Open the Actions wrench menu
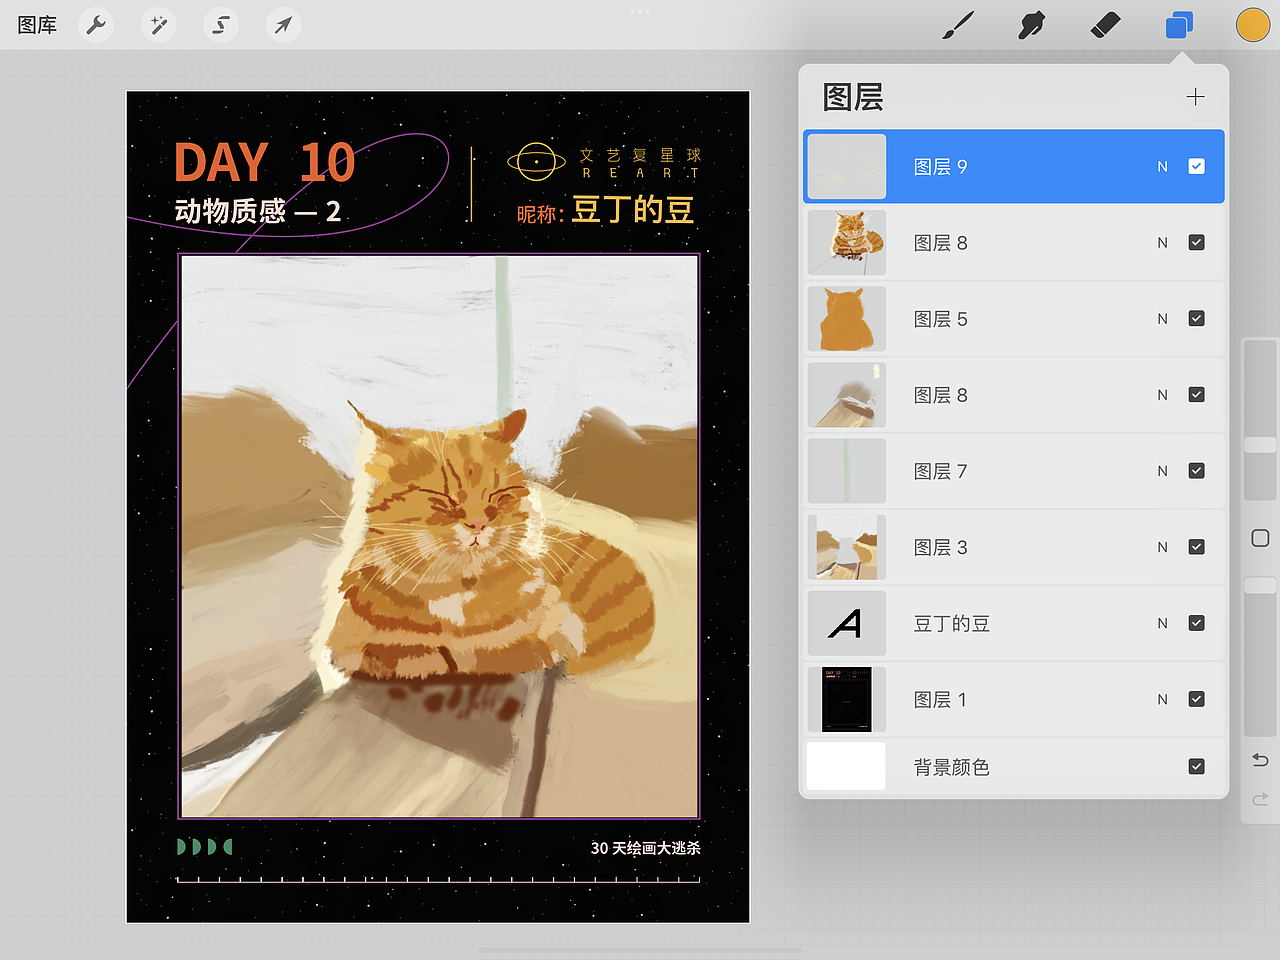Screen dimensions: 1280x960 [96, 25]
